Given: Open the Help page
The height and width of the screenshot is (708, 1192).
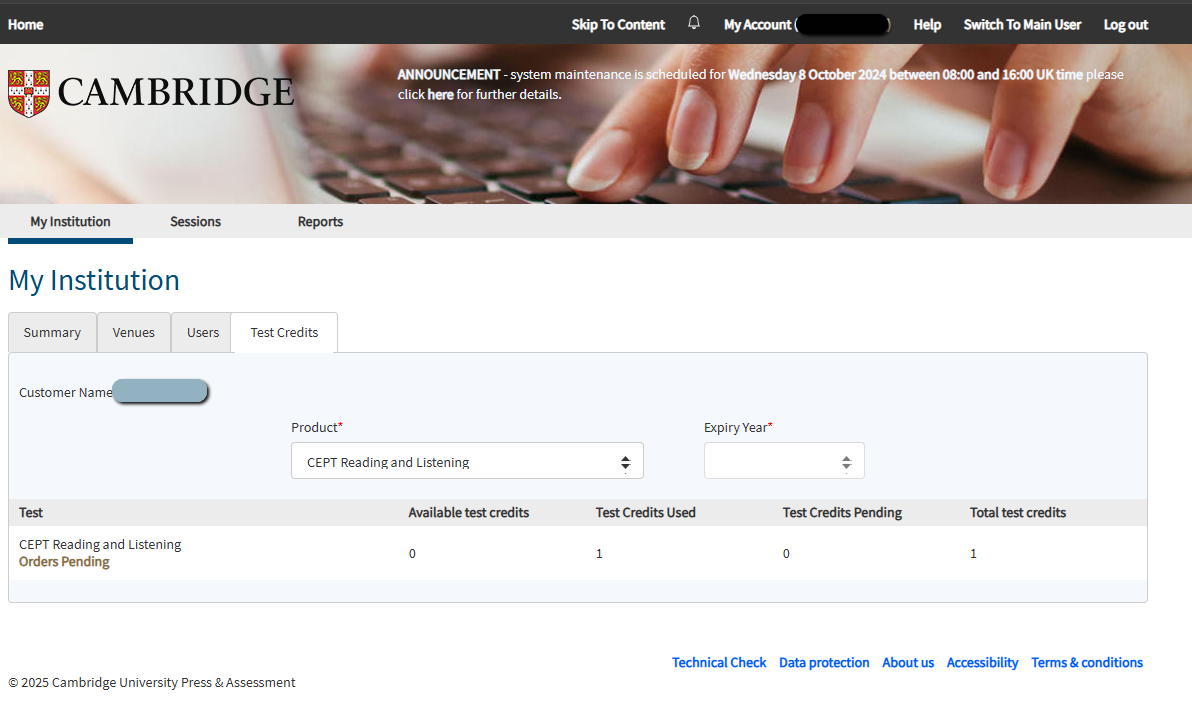Looking at the screenshot, I should pyautogui.click(x=927, y=24).
